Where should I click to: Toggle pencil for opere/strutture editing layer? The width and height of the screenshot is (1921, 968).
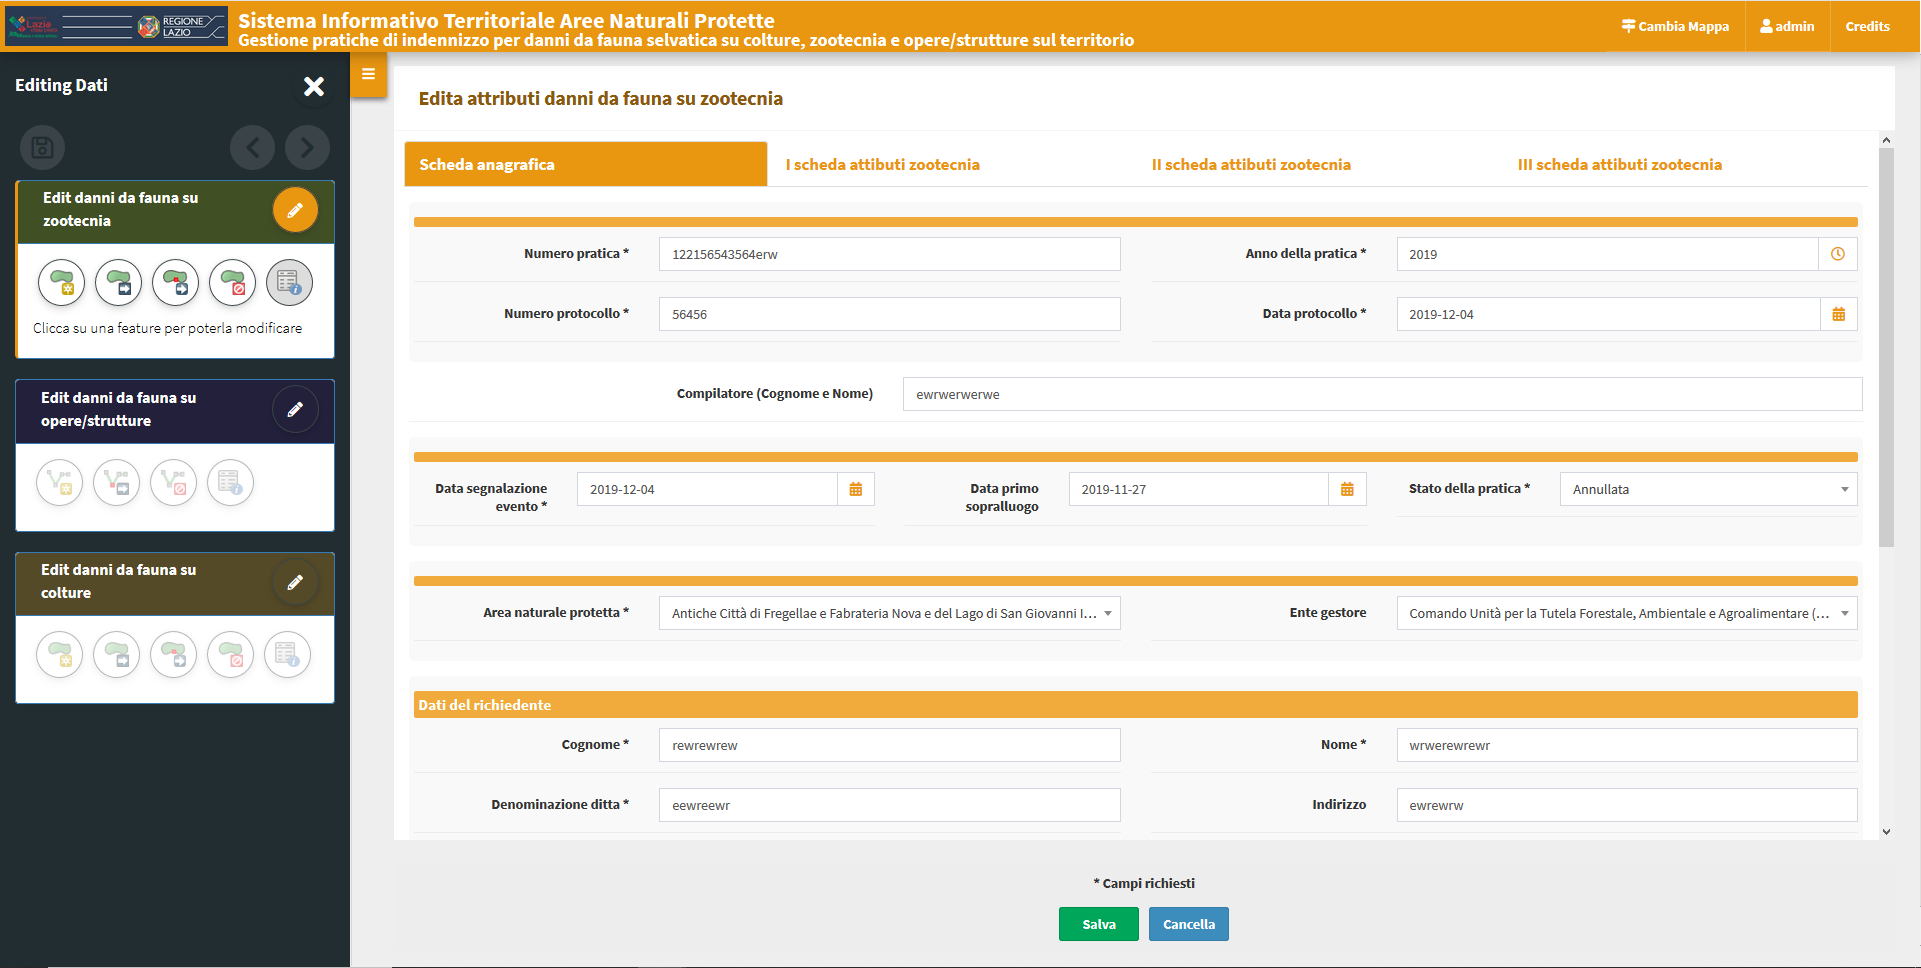(295, 409)
